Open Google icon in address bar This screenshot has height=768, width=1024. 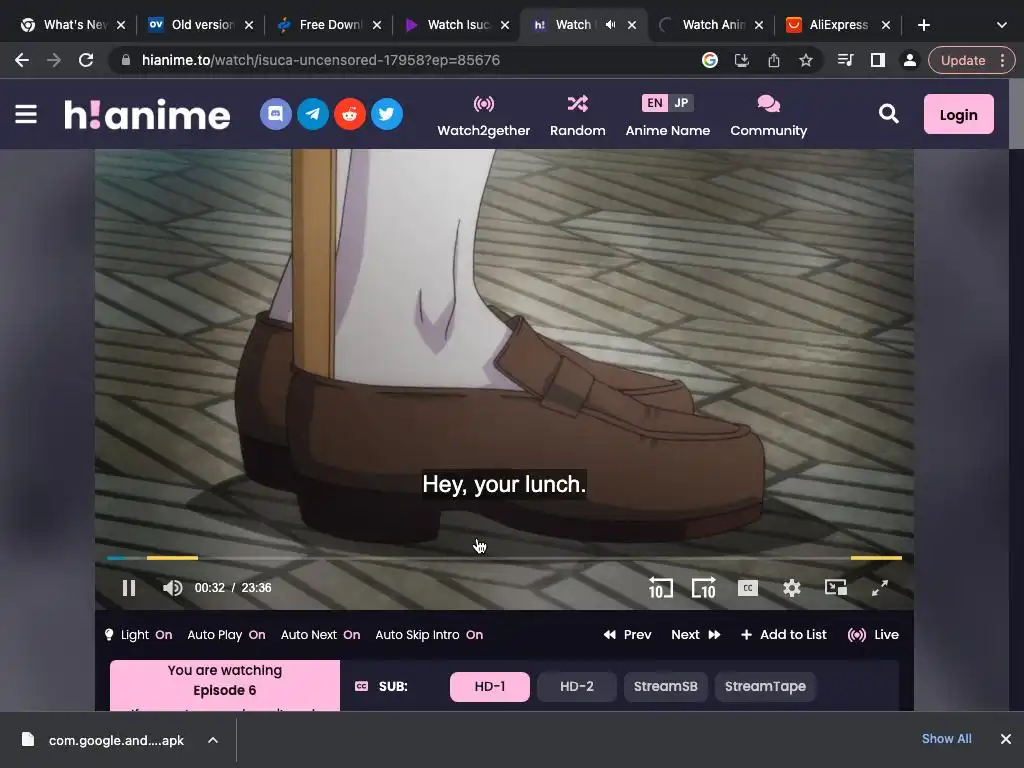click(710, 60)
